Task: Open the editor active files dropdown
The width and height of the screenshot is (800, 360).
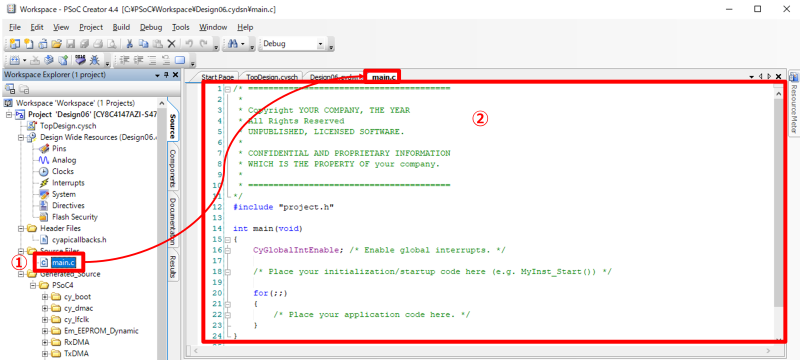Action: click(x=752, y=76)
